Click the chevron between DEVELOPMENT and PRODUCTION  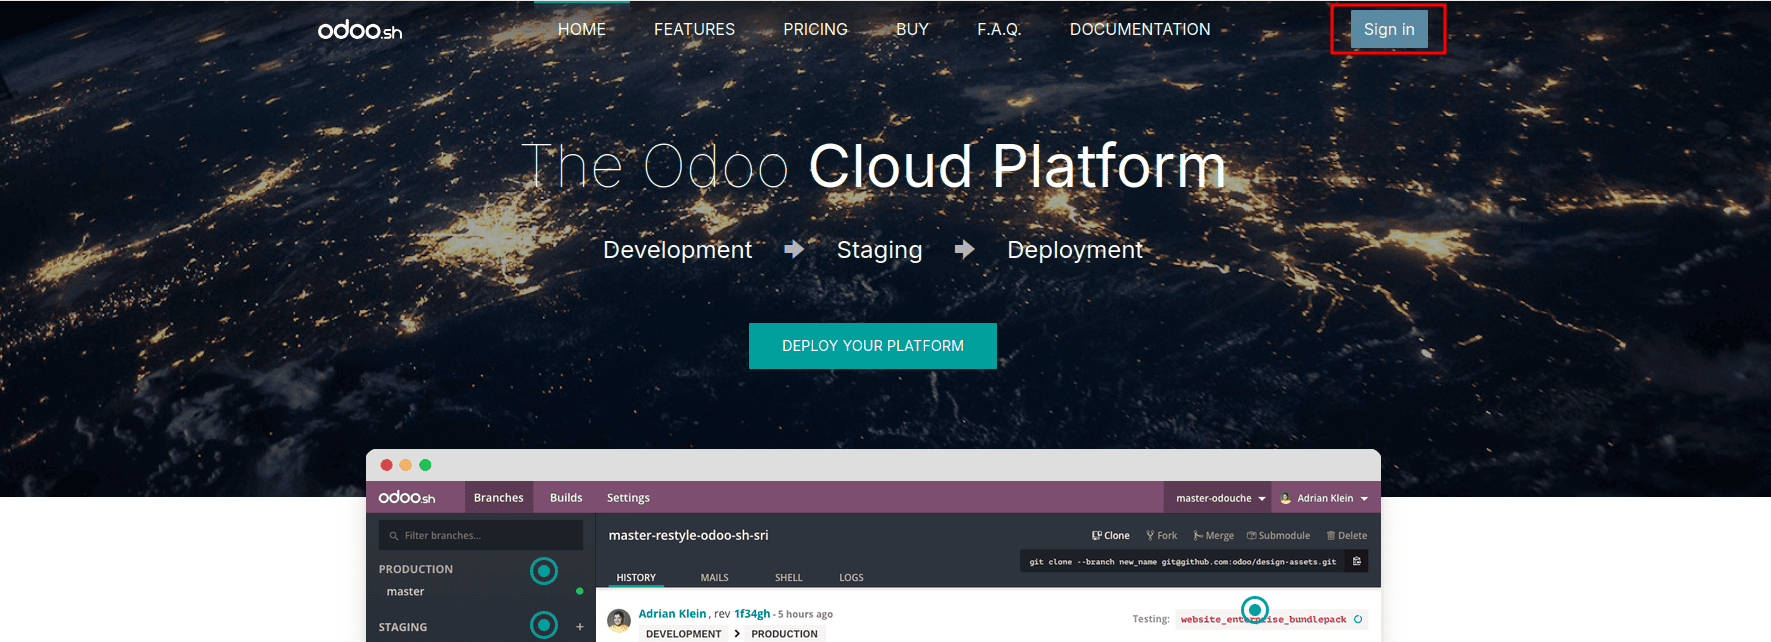(x=737, y=634)
